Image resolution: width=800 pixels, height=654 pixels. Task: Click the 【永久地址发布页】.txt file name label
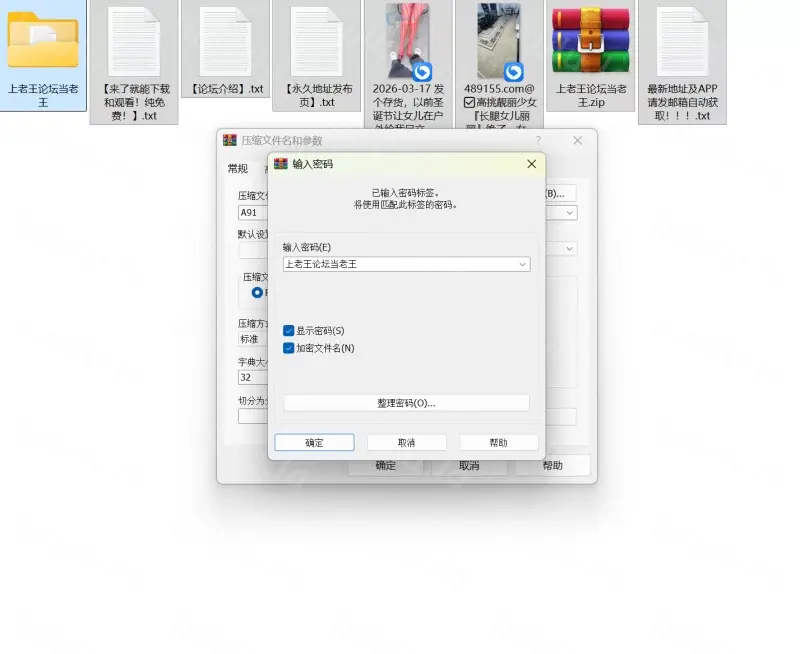(316, 95)
